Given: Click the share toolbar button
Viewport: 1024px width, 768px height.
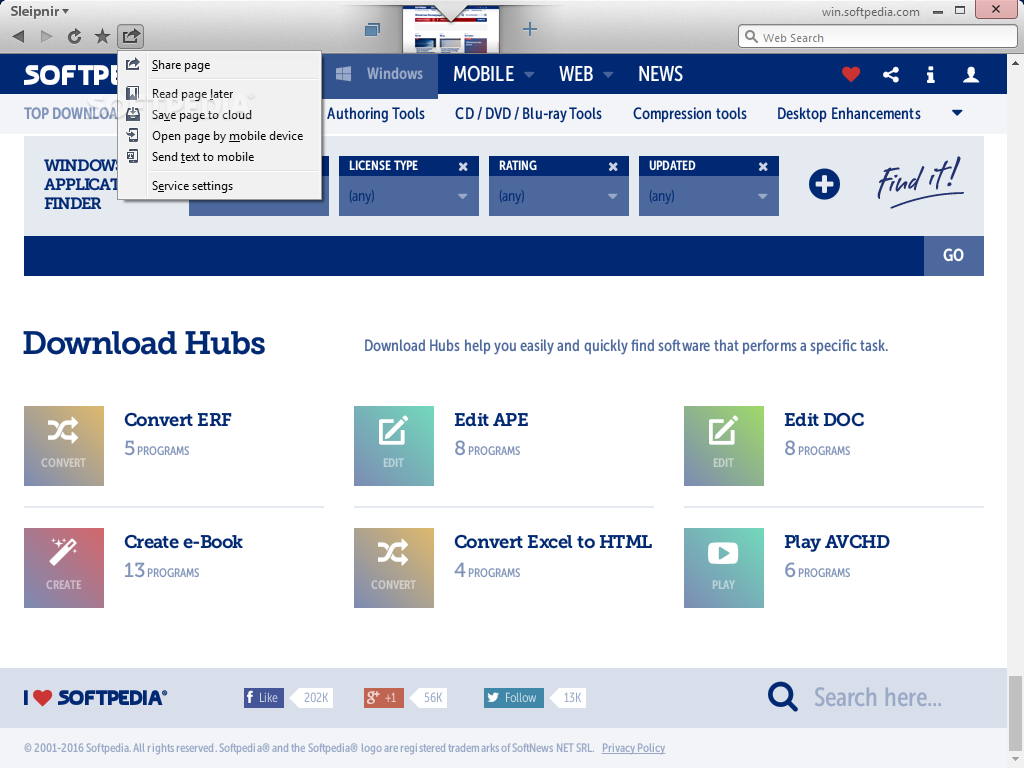Looking at the screenshot, I should coord(131,36).
